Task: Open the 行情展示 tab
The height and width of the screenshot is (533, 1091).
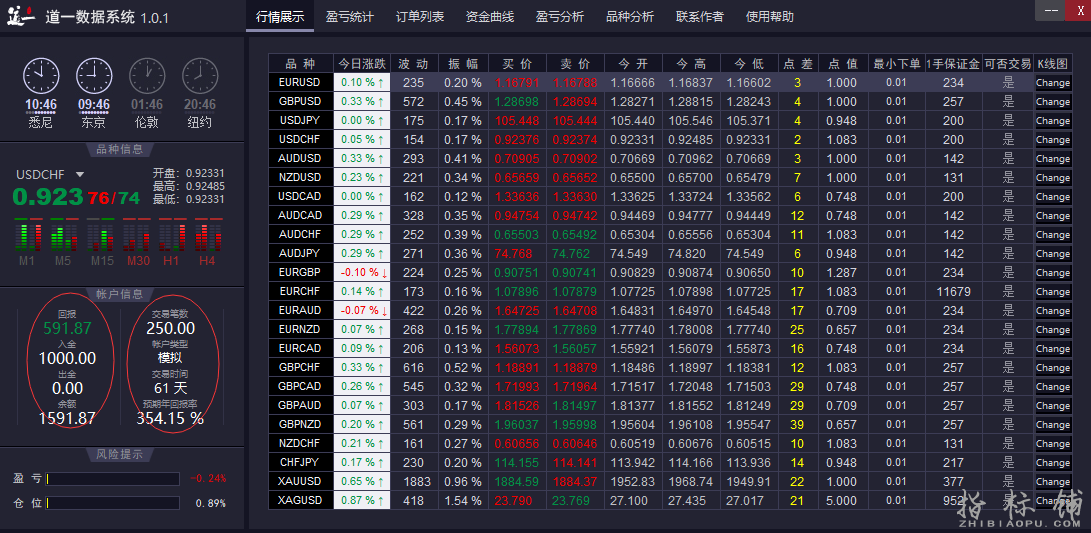Action: [x=280, y=17]
